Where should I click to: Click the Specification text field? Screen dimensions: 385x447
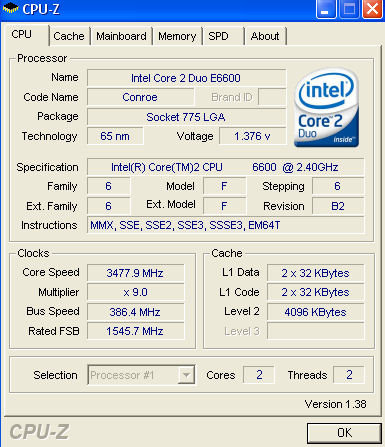[x=225, y=167]
